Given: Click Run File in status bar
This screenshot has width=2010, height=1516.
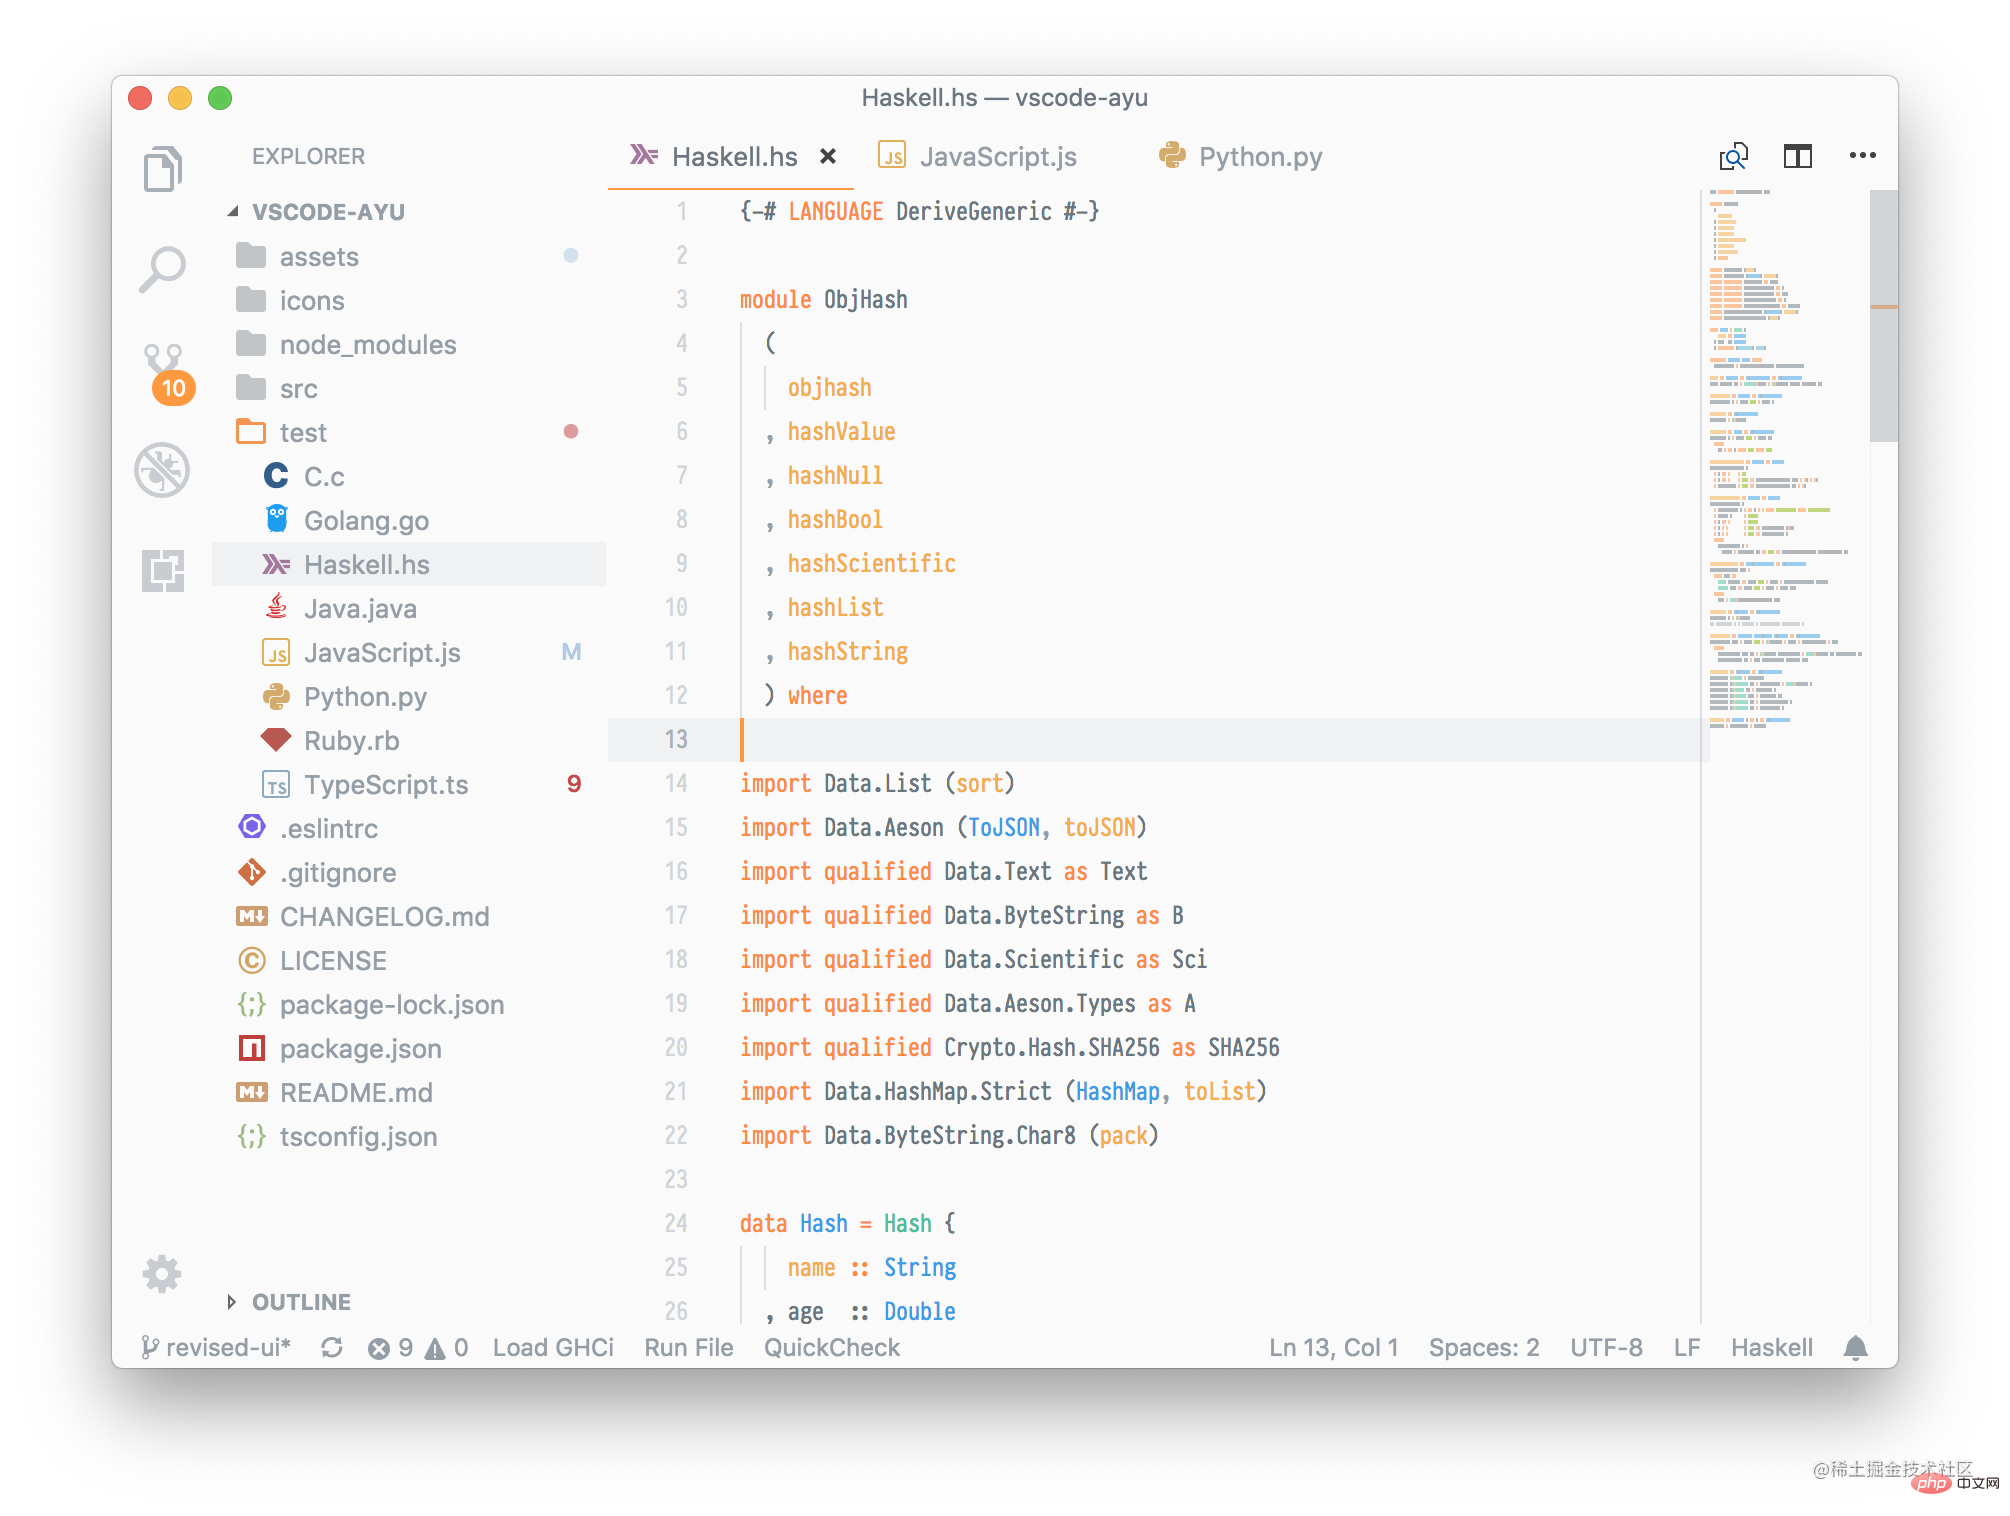Looking at the screenshot, I should (688, 1348).
